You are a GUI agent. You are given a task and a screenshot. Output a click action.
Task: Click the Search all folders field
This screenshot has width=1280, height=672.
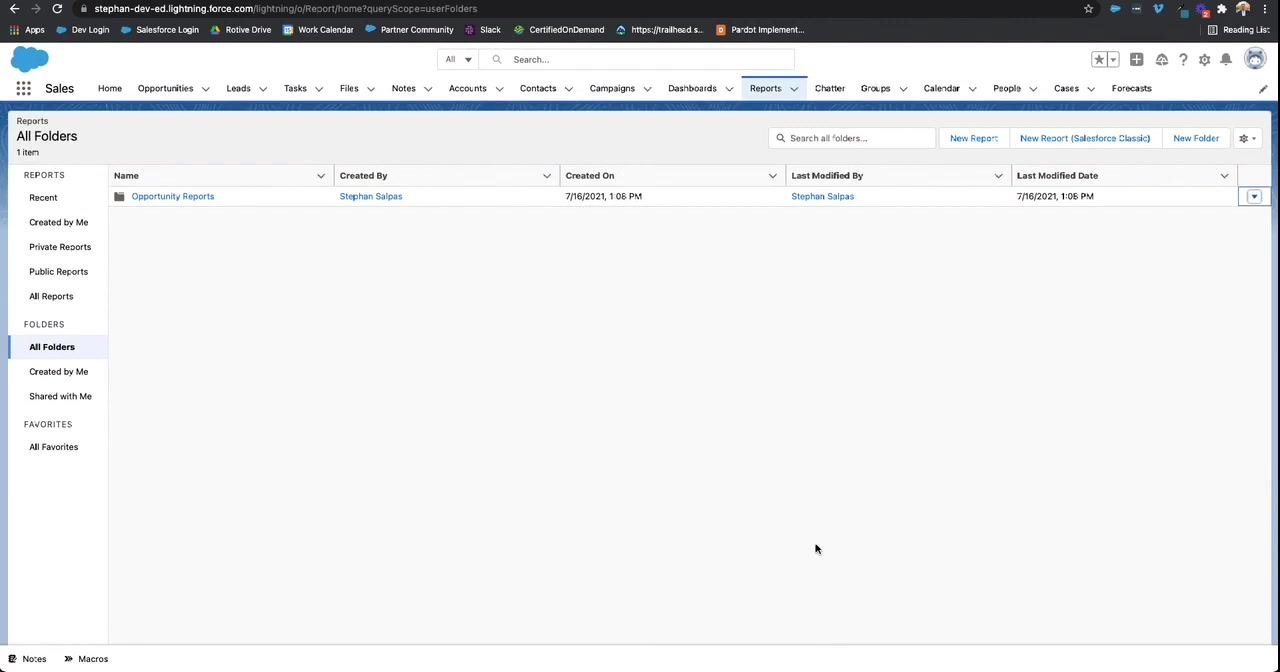pos(852,138)
